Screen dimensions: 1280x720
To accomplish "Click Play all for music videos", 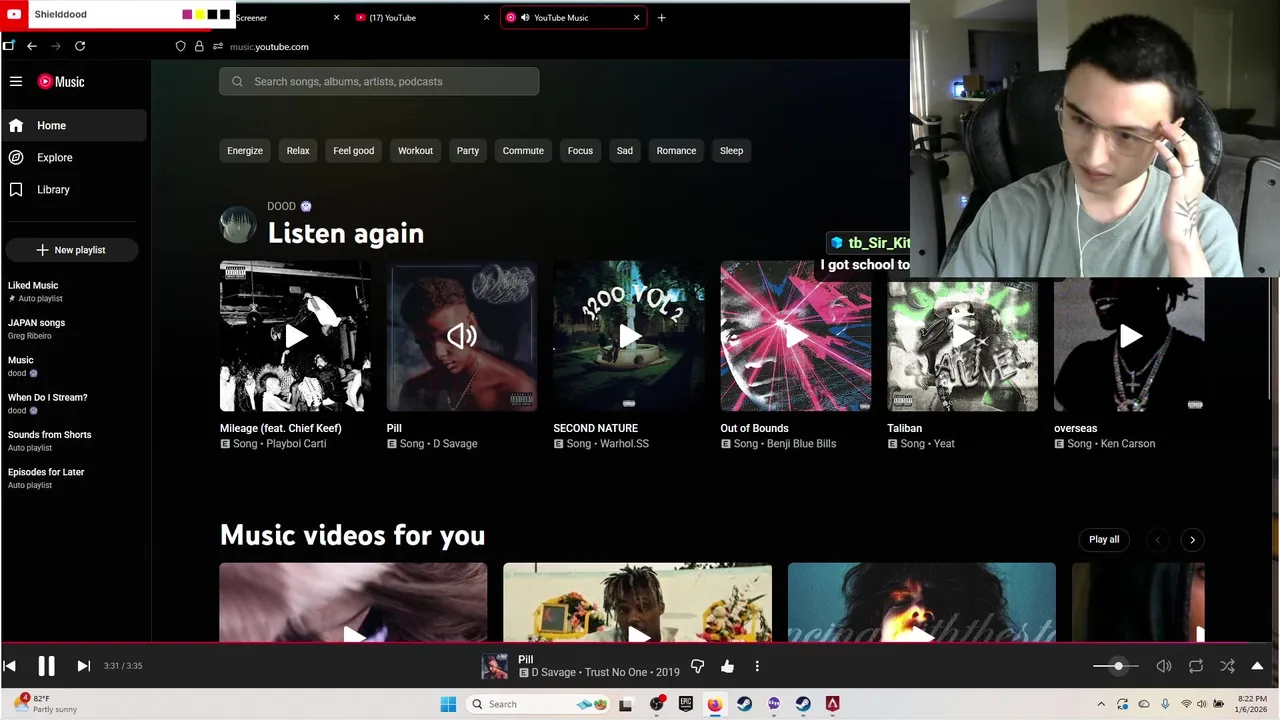I will click(x=1104, y=539).
